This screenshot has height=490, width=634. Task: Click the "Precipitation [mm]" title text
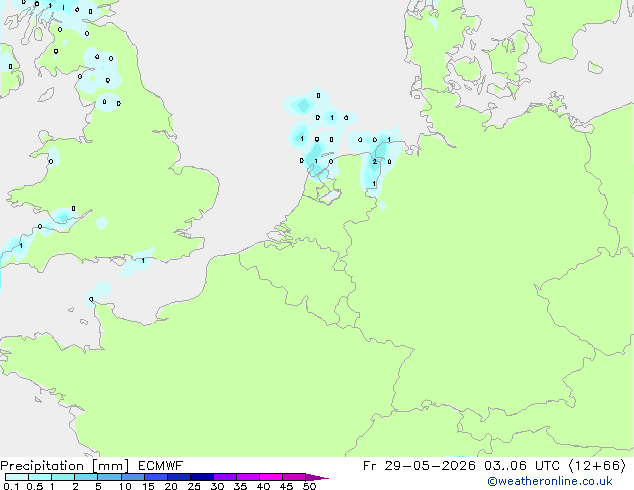(65, 466)
